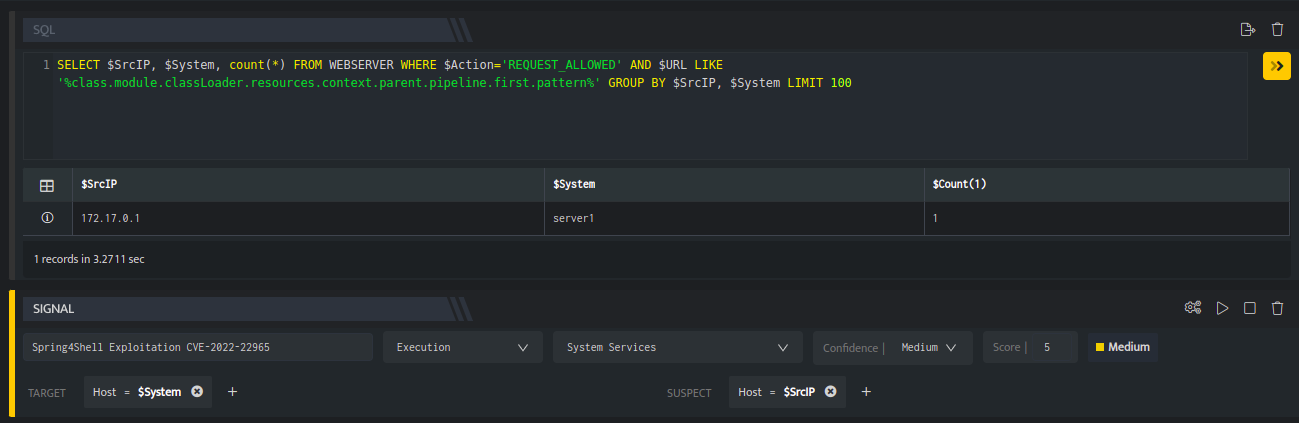Select the 172.17.0.1 cell
Viewport: 1299px width, 423px height.
pos(307,217)
